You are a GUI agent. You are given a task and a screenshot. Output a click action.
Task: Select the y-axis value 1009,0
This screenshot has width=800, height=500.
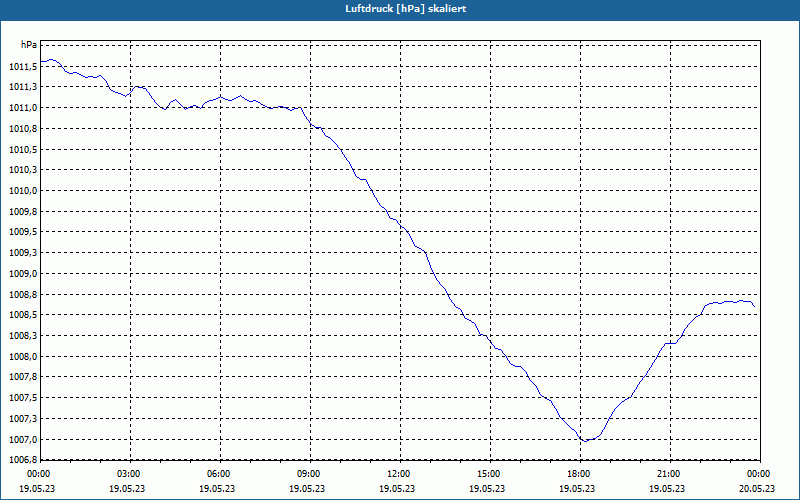tap(23, 274)
